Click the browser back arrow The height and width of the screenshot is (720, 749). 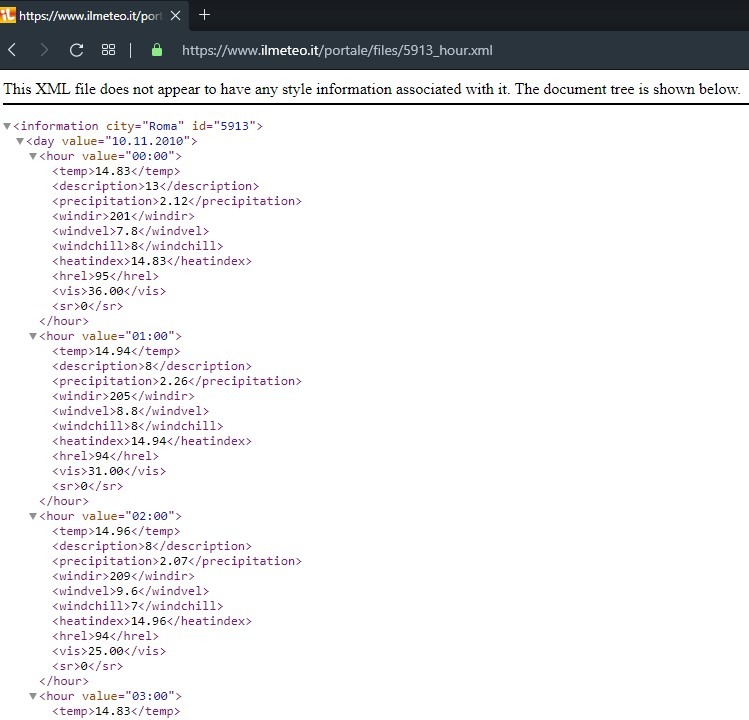tap(12, 50)
